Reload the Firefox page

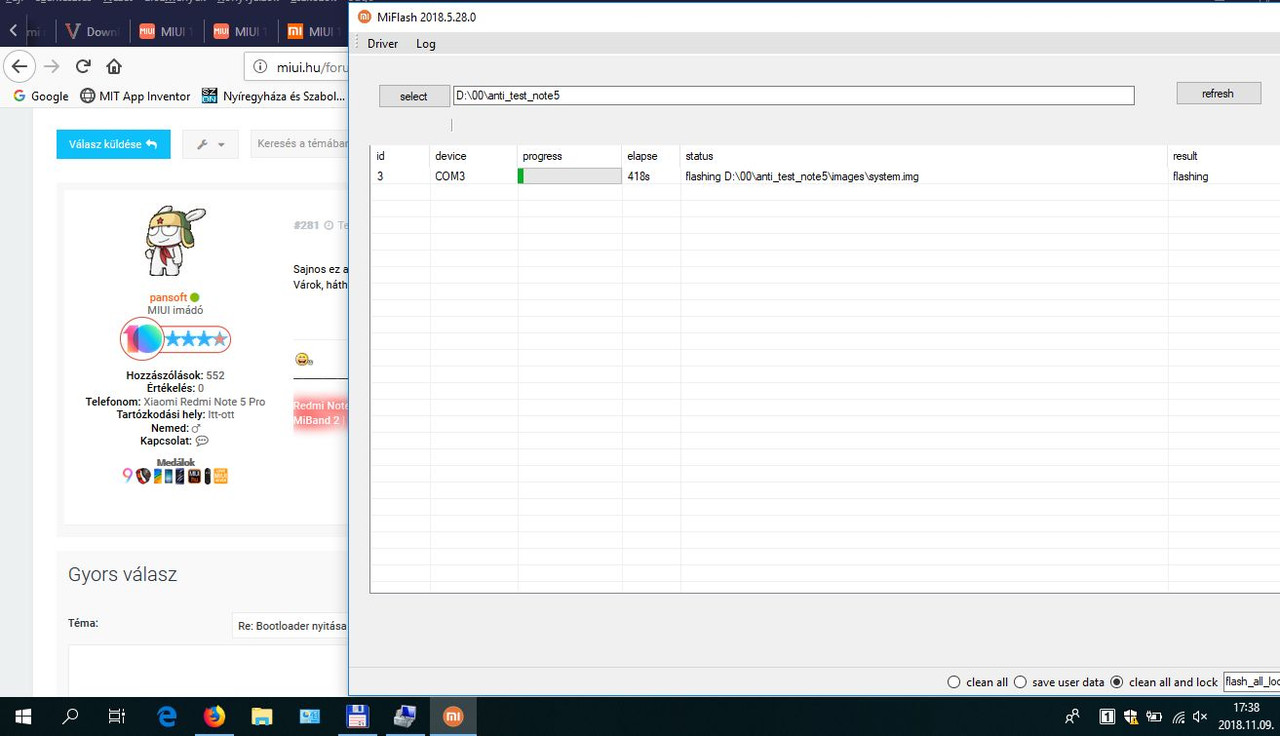83,66
